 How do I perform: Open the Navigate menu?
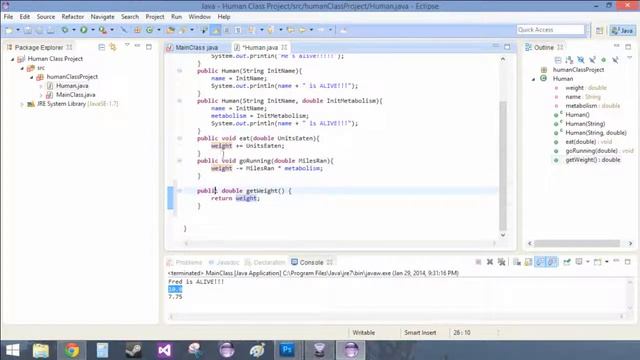pos(102,17)
